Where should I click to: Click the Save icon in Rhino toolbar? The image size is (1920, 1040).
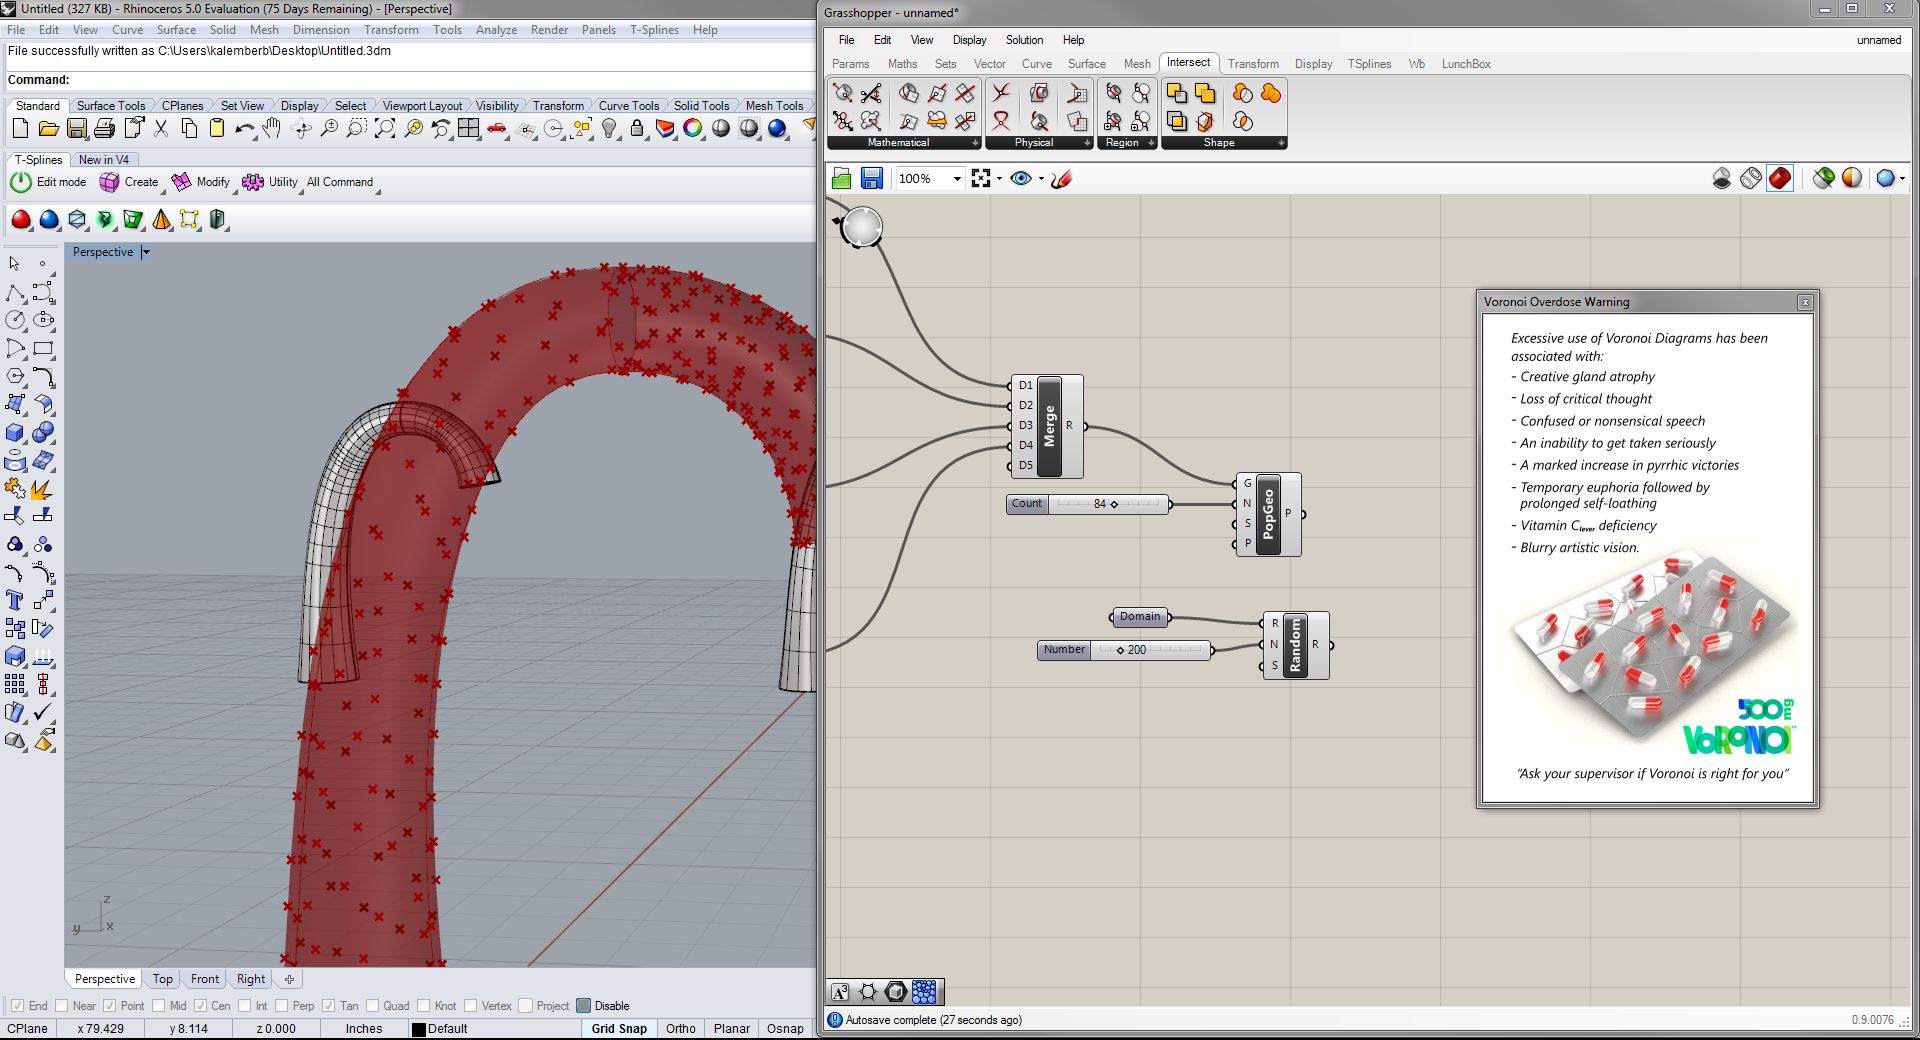click(x=77, y=129)
